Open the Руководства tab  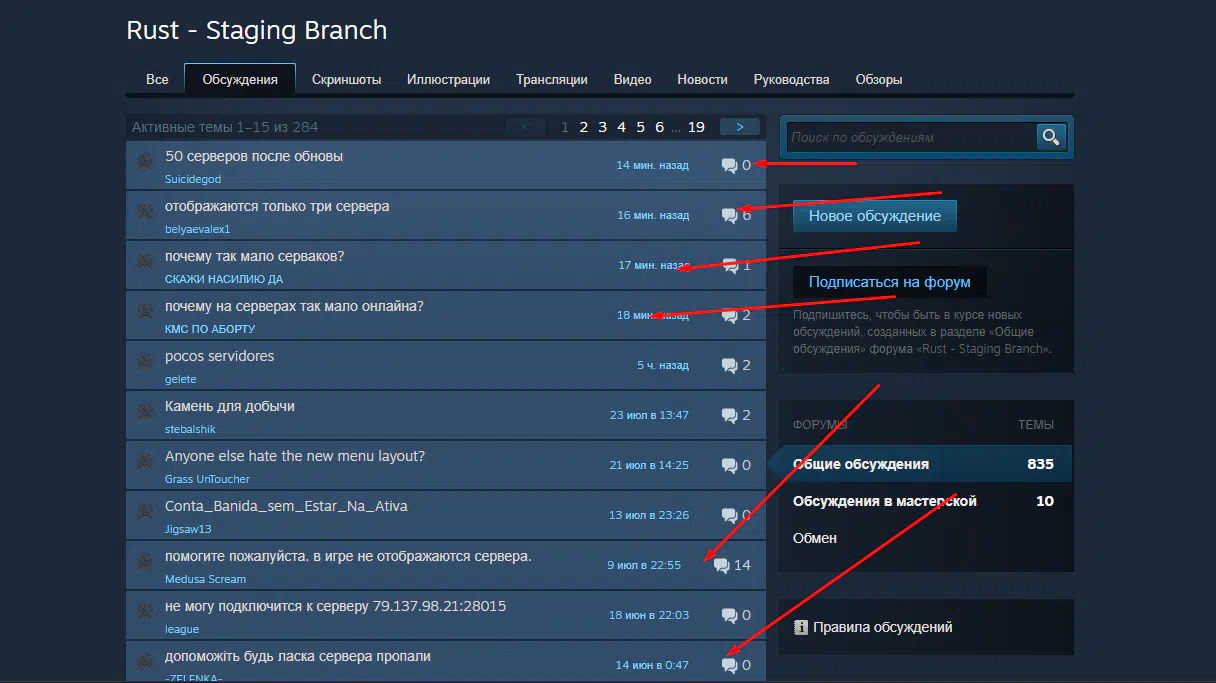point(791,79)
